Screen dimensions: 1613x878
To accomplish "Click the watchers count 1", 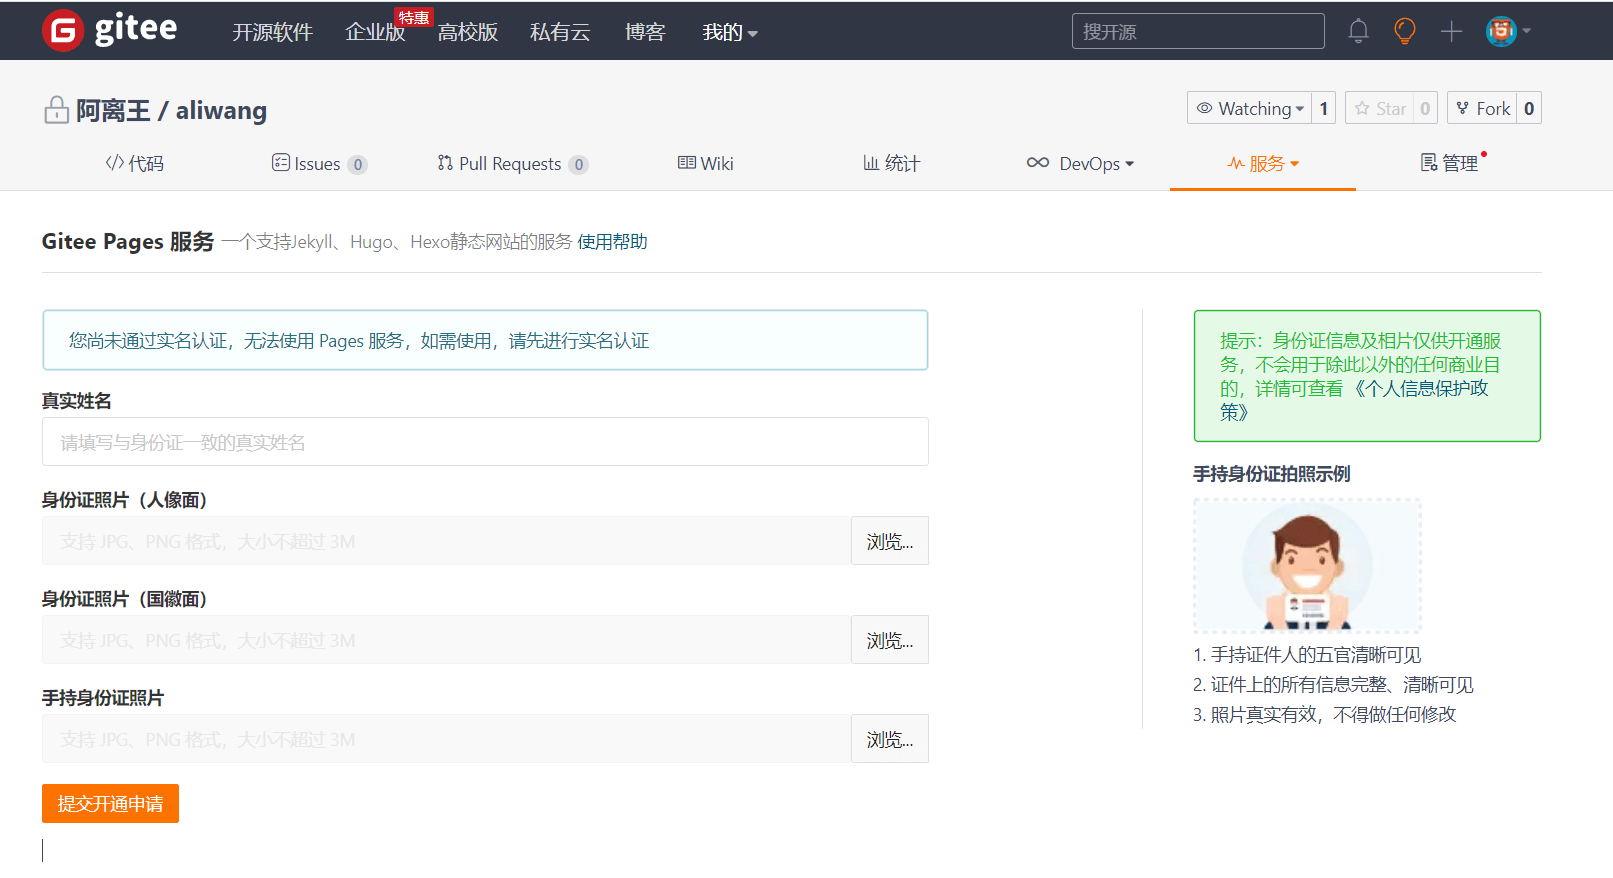I will [x=1323, y=108].
